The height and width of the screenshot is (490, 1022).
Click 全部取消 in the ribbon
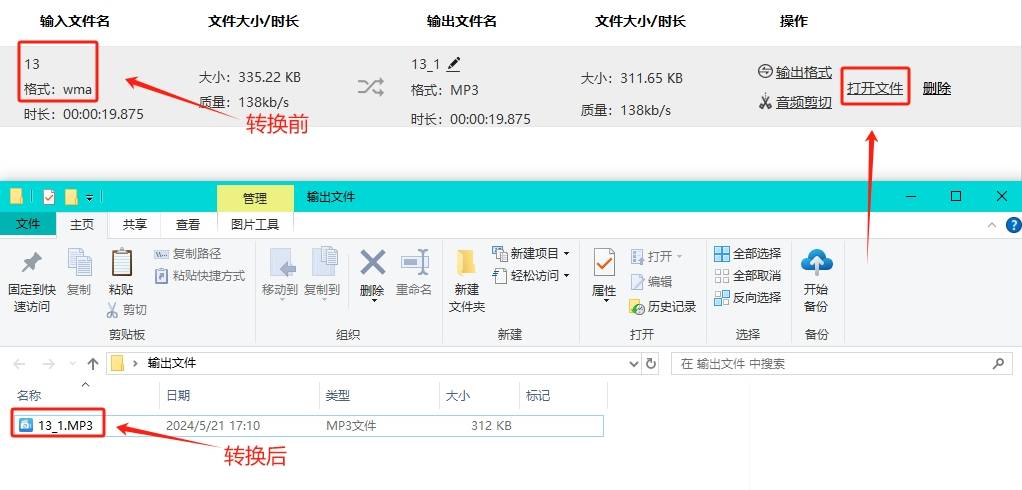[748, 276]
